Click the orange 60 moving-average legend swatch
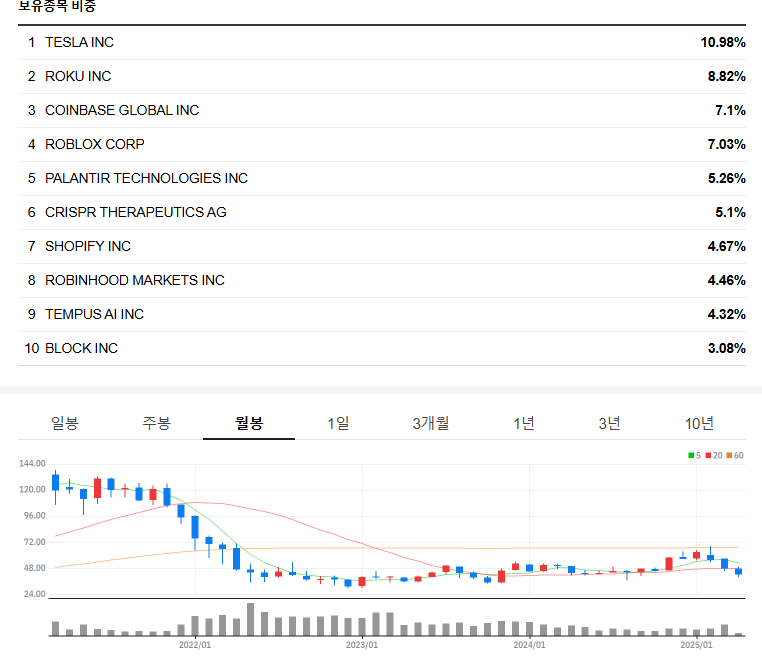 tap(729, 455)
